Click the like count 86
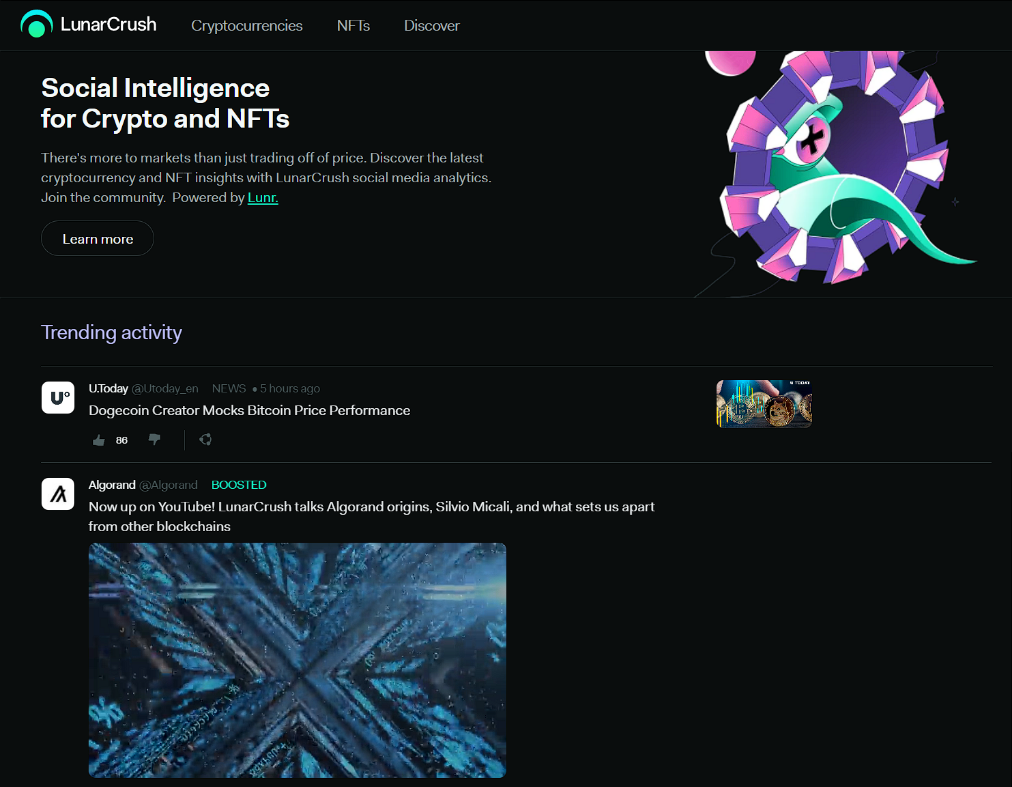Viewport: 1012px width, 787px height. [122, 440]
